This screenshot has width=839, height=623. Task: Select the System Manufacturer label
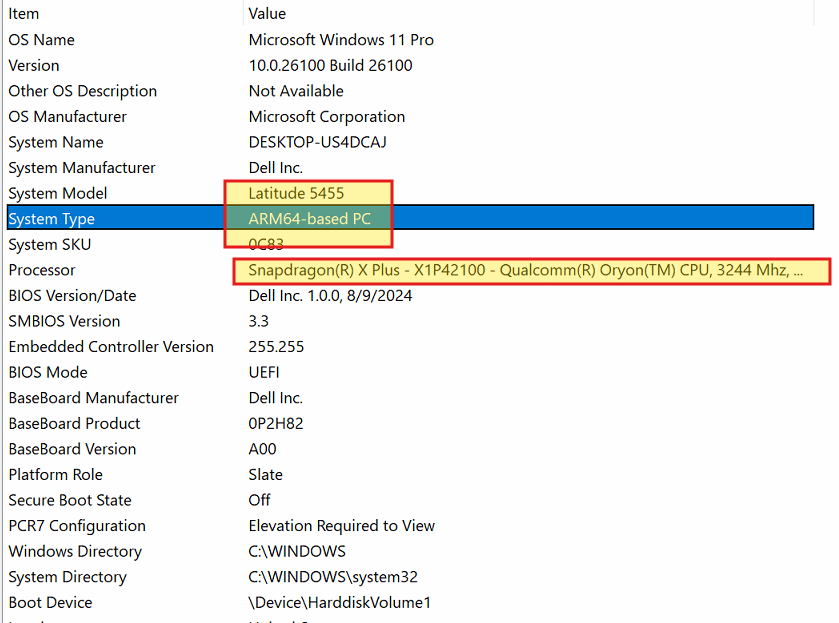click(82, 168)
